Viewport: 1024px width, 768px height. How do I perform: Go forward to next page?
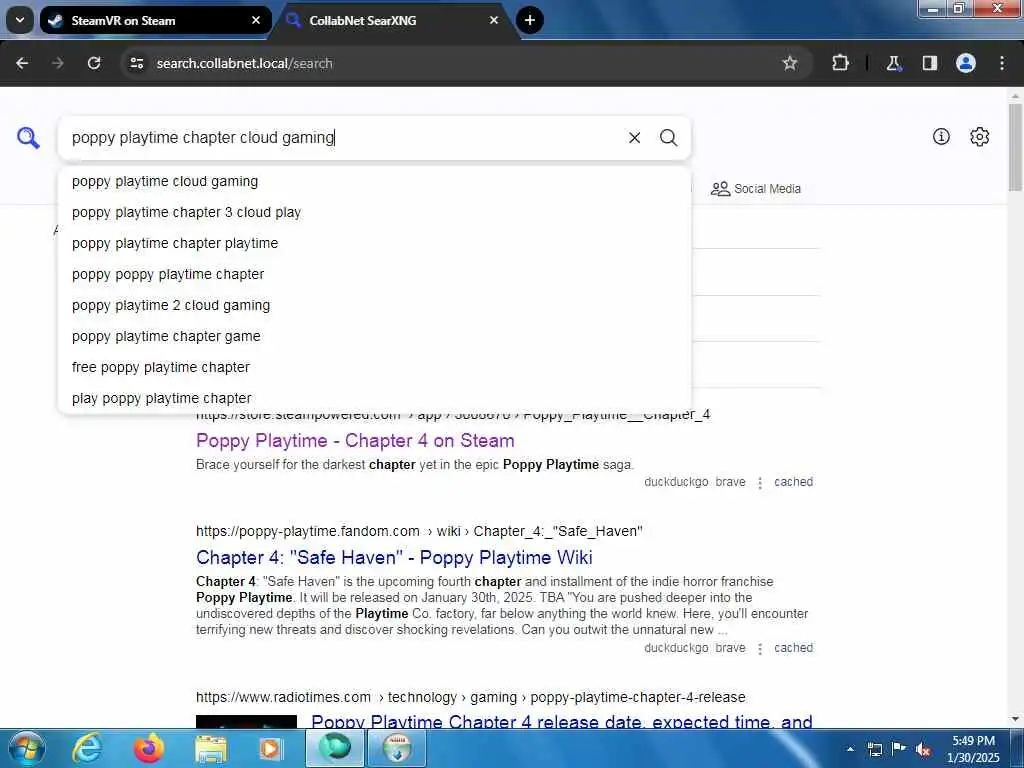58,63
